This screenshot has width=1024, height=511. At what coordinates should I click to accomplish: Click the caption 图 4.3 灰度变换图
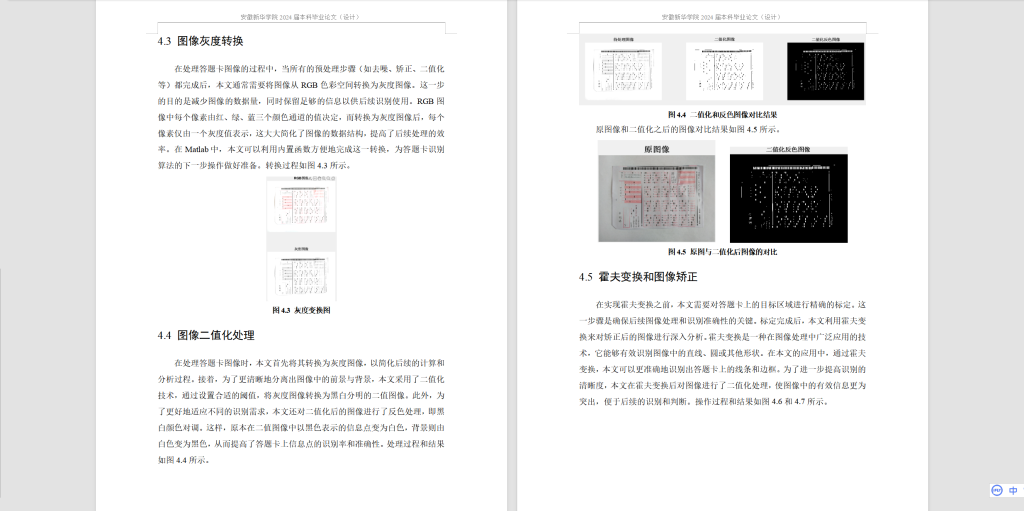(x=301, y=310)
